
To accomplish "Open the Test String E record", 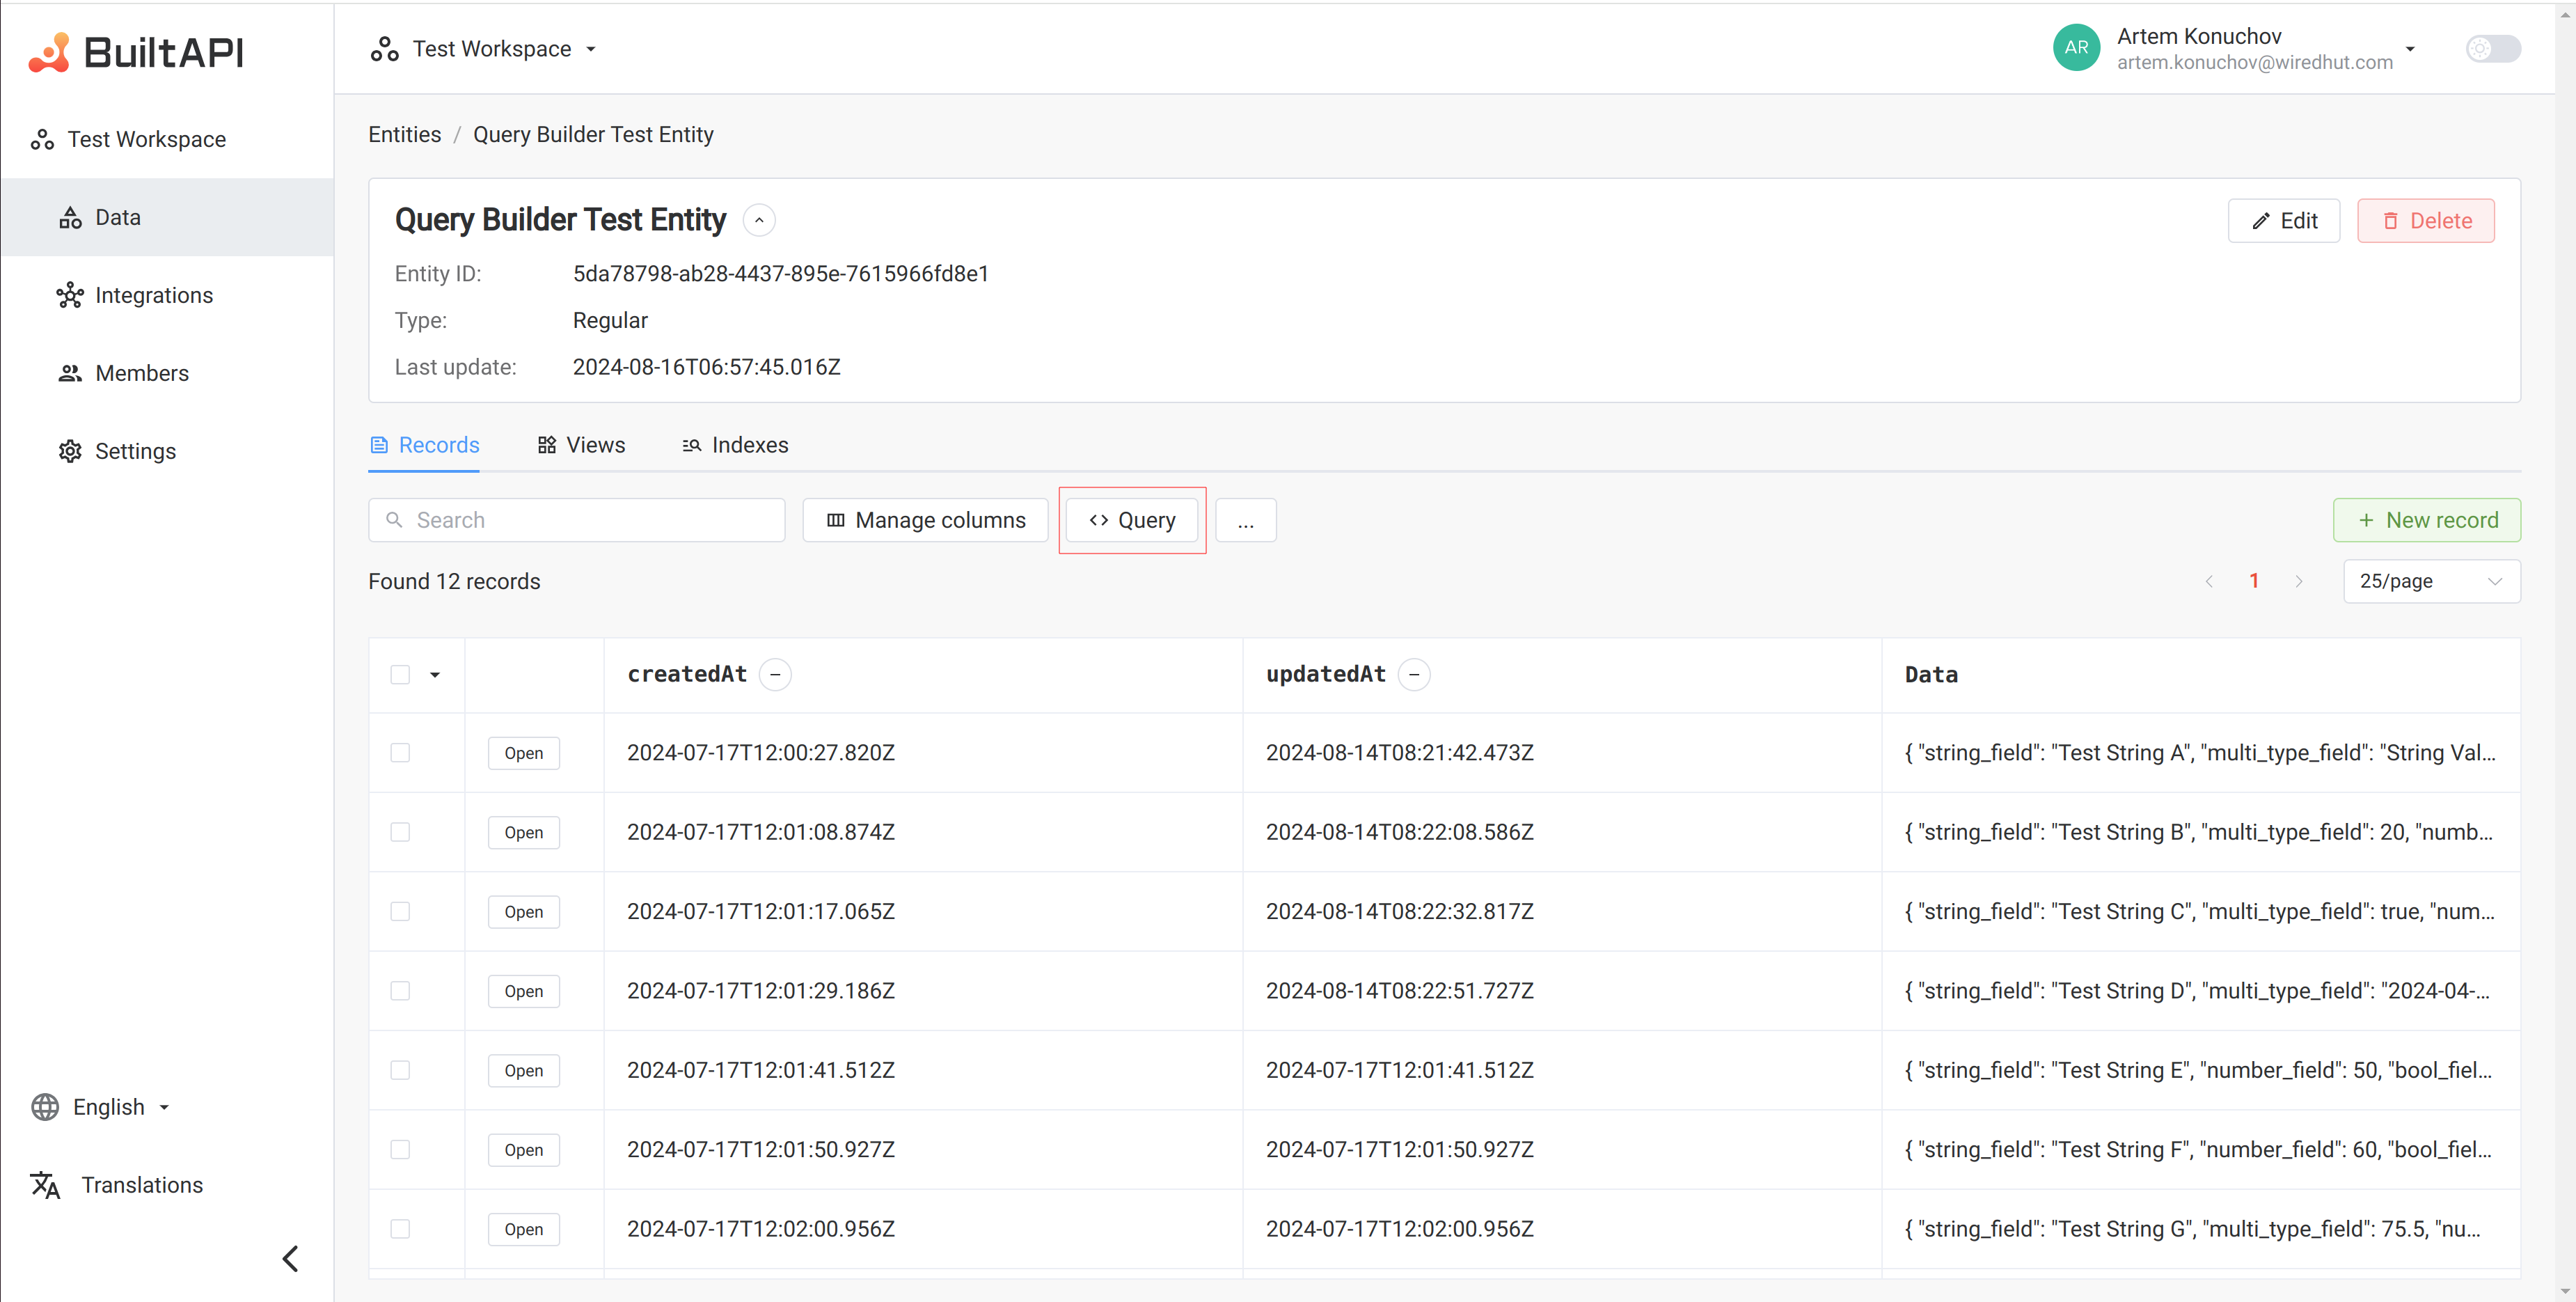I will pos(523,1070).
